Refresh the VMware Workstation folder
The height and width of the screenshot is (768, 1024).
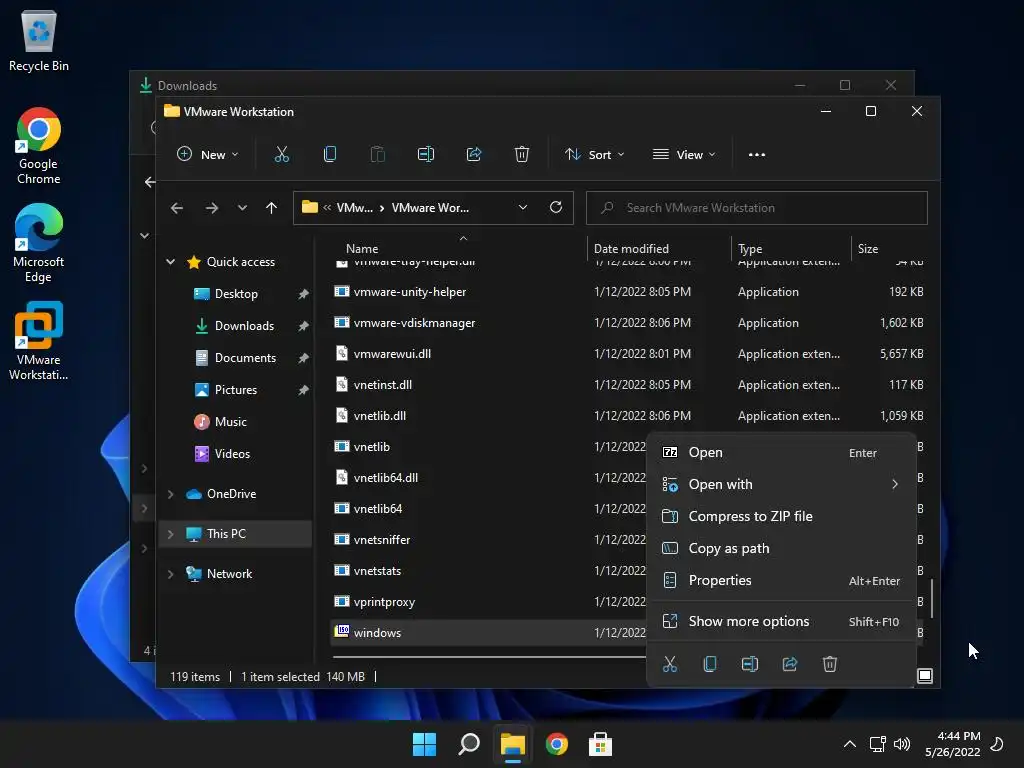[556, 207]
